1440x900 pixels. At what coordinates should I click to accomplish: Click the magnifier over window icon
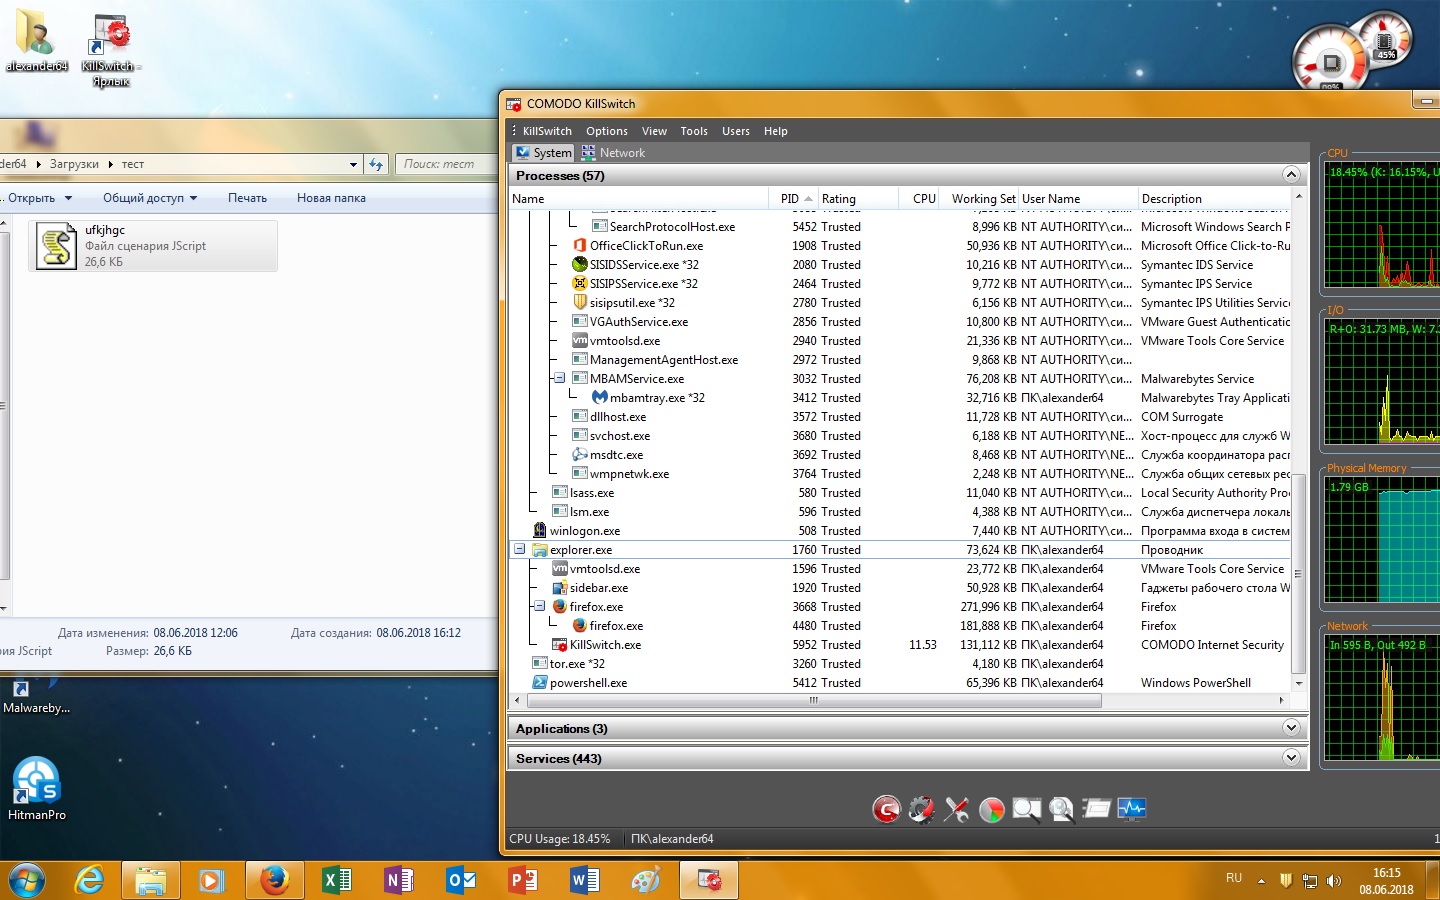(1026, 809)
